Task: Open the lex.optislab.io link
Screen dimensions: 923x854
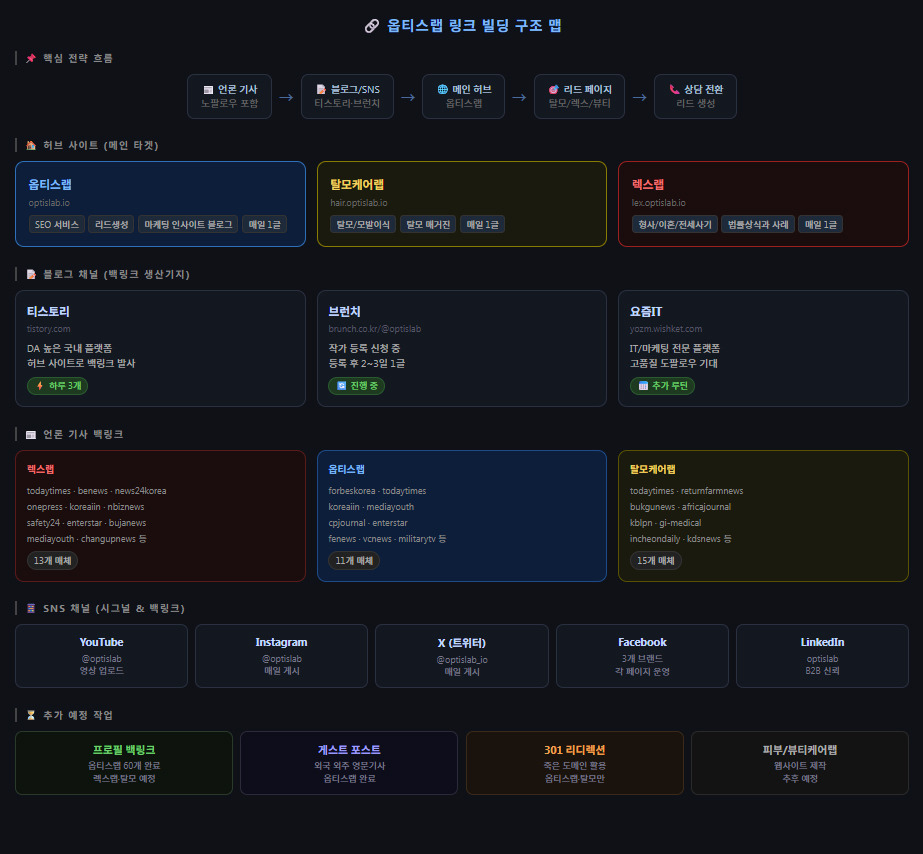Action: (x=658, y=203)
